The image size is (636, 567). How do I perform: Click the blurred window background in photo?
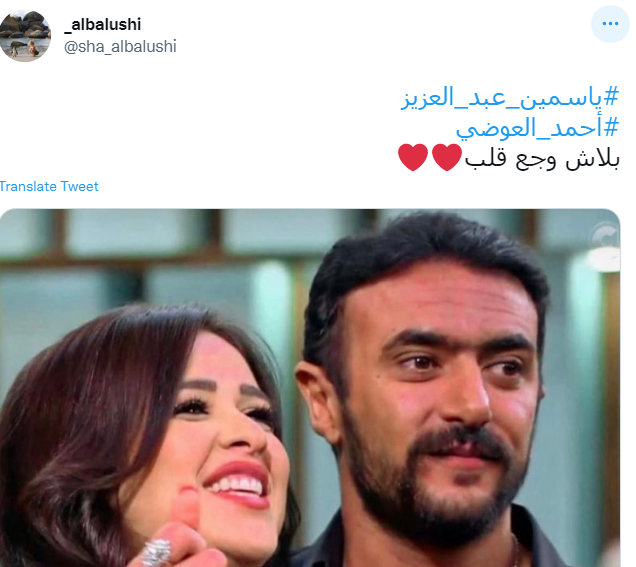pos(162,251)
